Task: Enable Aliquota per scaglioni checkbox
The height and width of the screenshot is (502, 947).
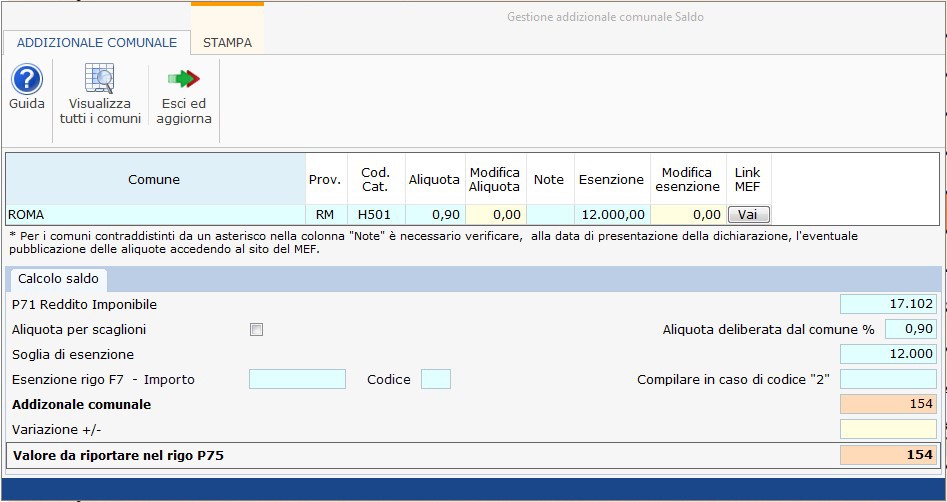Action: (x=257, y=329)
